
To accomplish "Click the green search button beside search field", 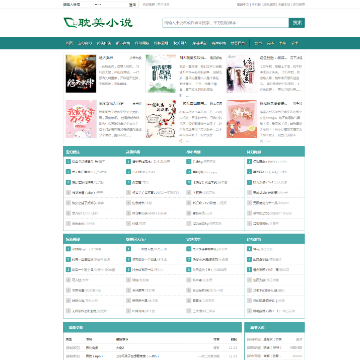I will [297, 23].
